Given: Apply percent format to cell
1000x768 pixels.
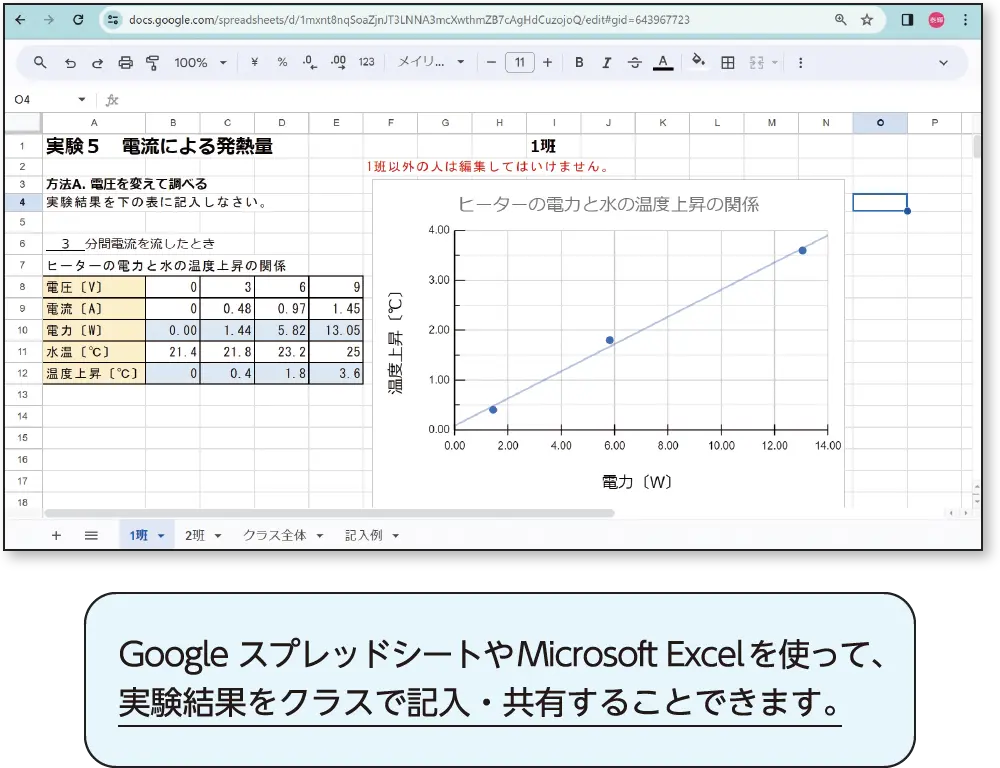Looking at the screenshot, I should pos(282,63).
